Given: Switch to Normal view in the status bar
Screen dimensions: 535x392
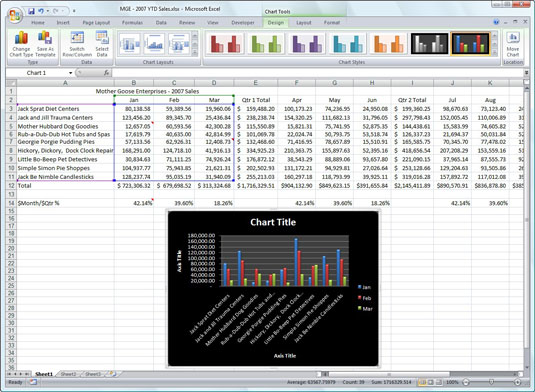Looking at the screenshot, I should pyautogui.click(x=422, y=382).
